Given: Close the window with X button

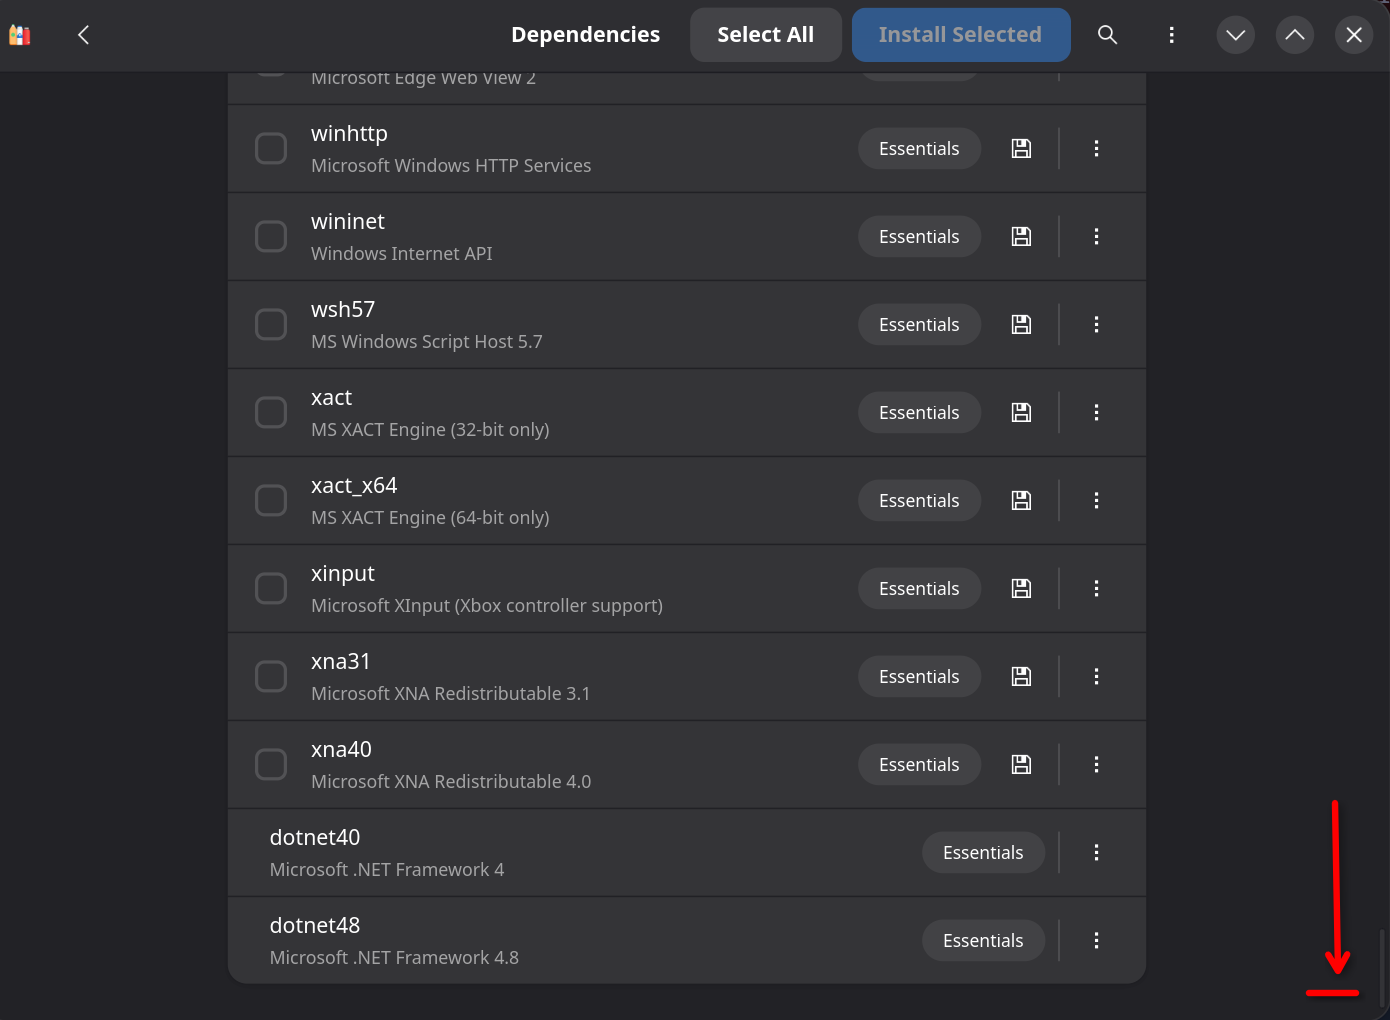Looking at the screenshot, I should pyautogui.click(x=1354, y=35).
